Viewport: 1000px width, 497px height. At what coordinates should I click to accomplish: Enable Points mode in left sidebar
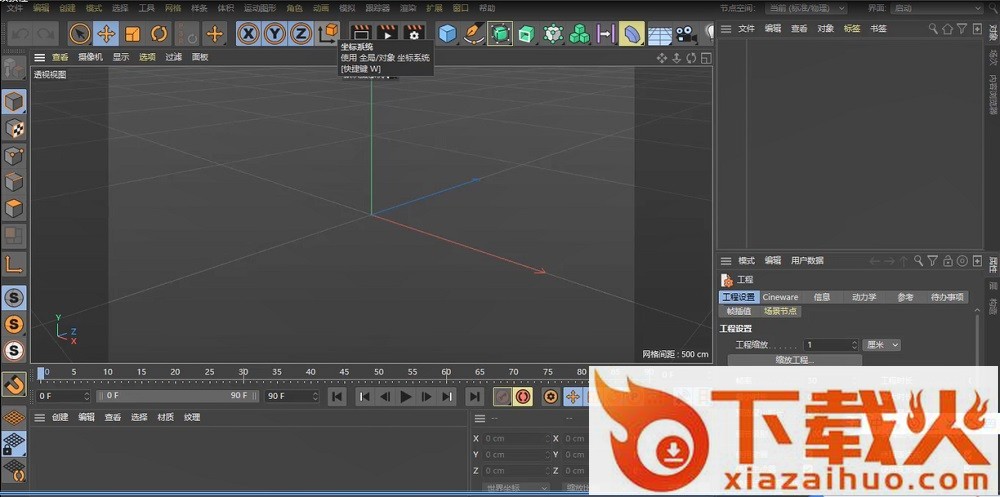tap(15, 155)
